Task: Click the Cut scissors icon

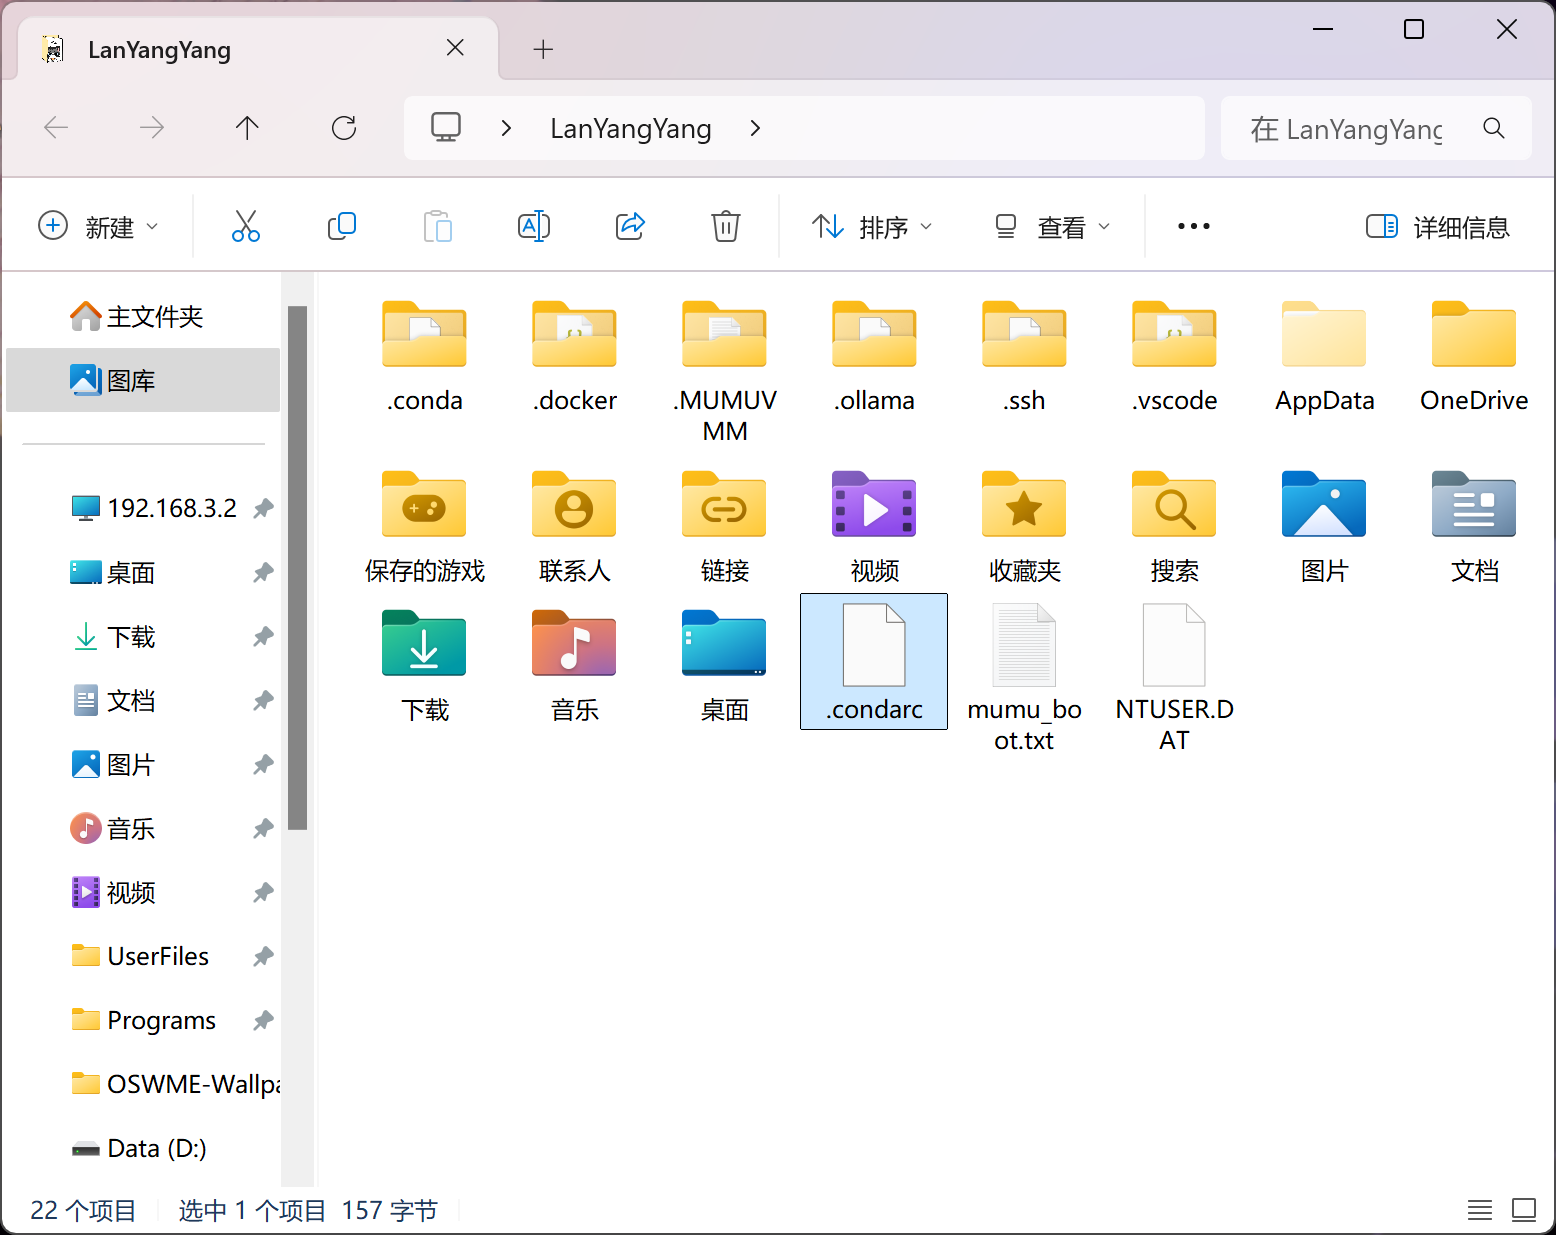Action: pos(245,227)
